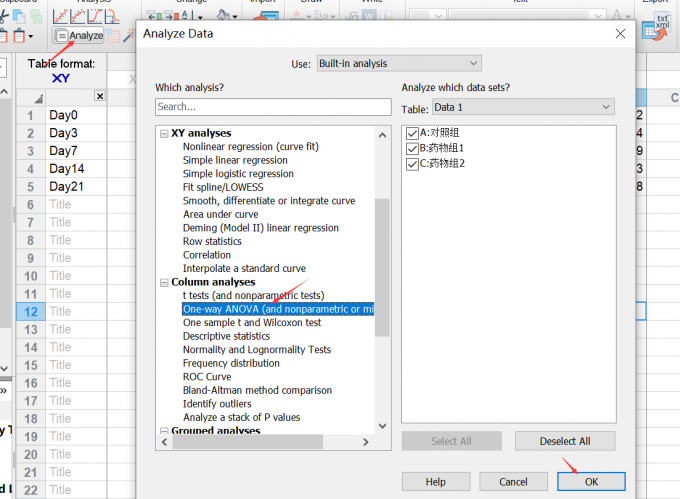Click the cut scissors icon
The image size is (680, 499).
coord(3,16)
